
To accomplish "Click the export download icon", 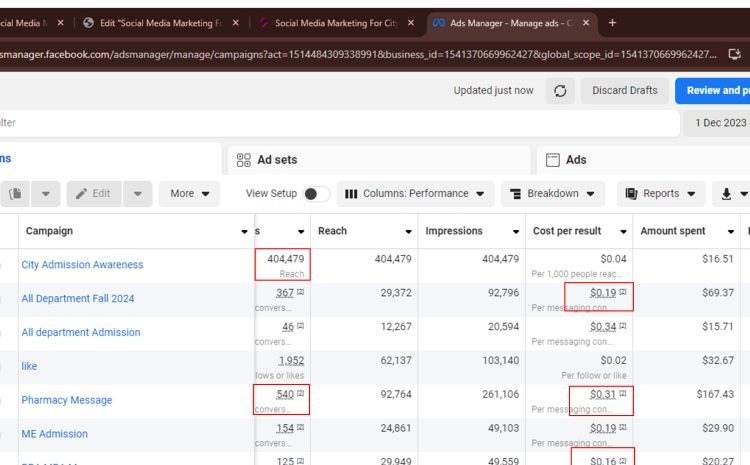I will [x=726, y=194].
